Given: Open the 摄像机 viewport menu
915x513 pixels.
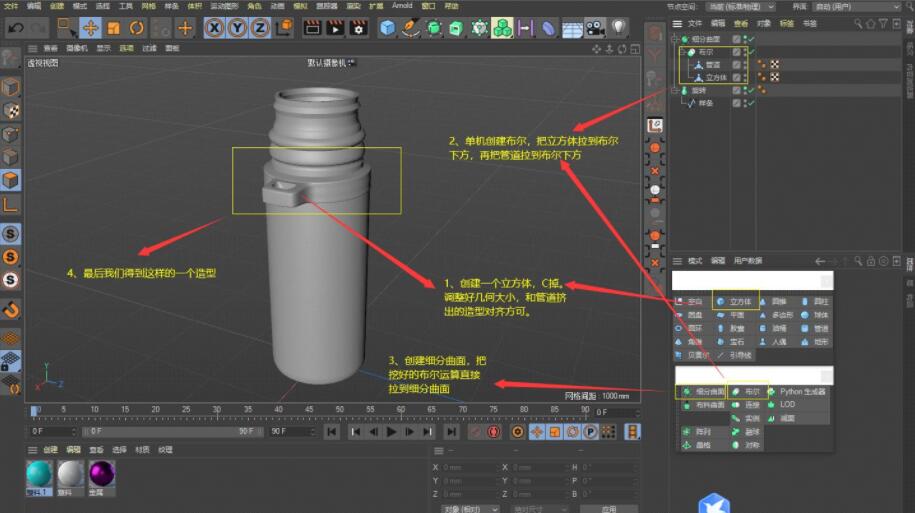Looking at the screenshot, I should [x=76, y=48].
